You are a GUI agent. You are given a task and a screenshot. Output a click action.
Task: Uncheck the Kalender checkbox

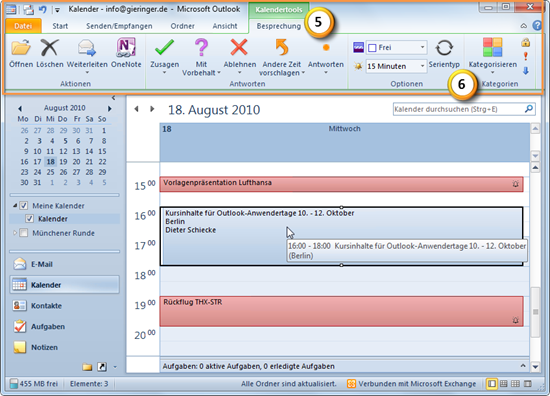pos(29,219)
